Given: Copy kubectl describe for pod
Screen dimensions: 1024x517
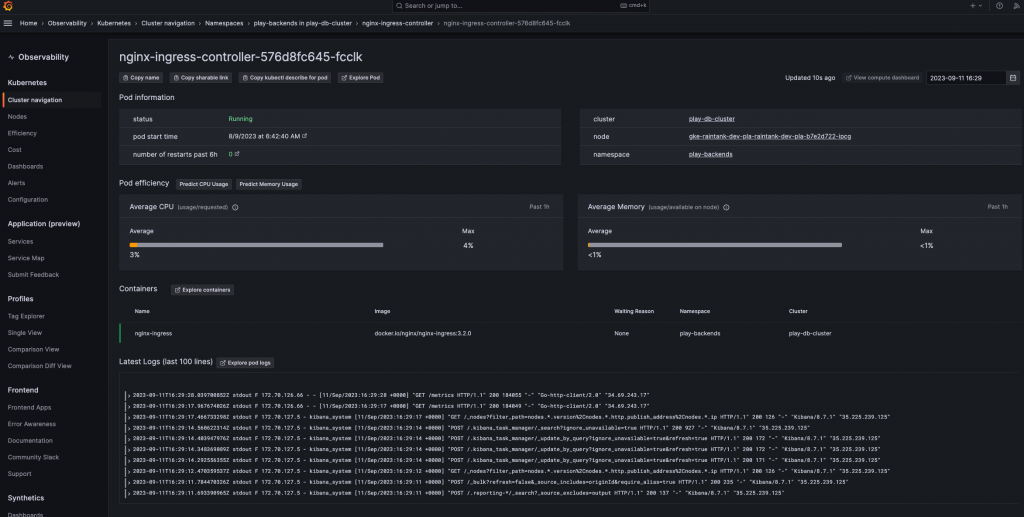Looking at the screenshot, I should pos(285,78).
